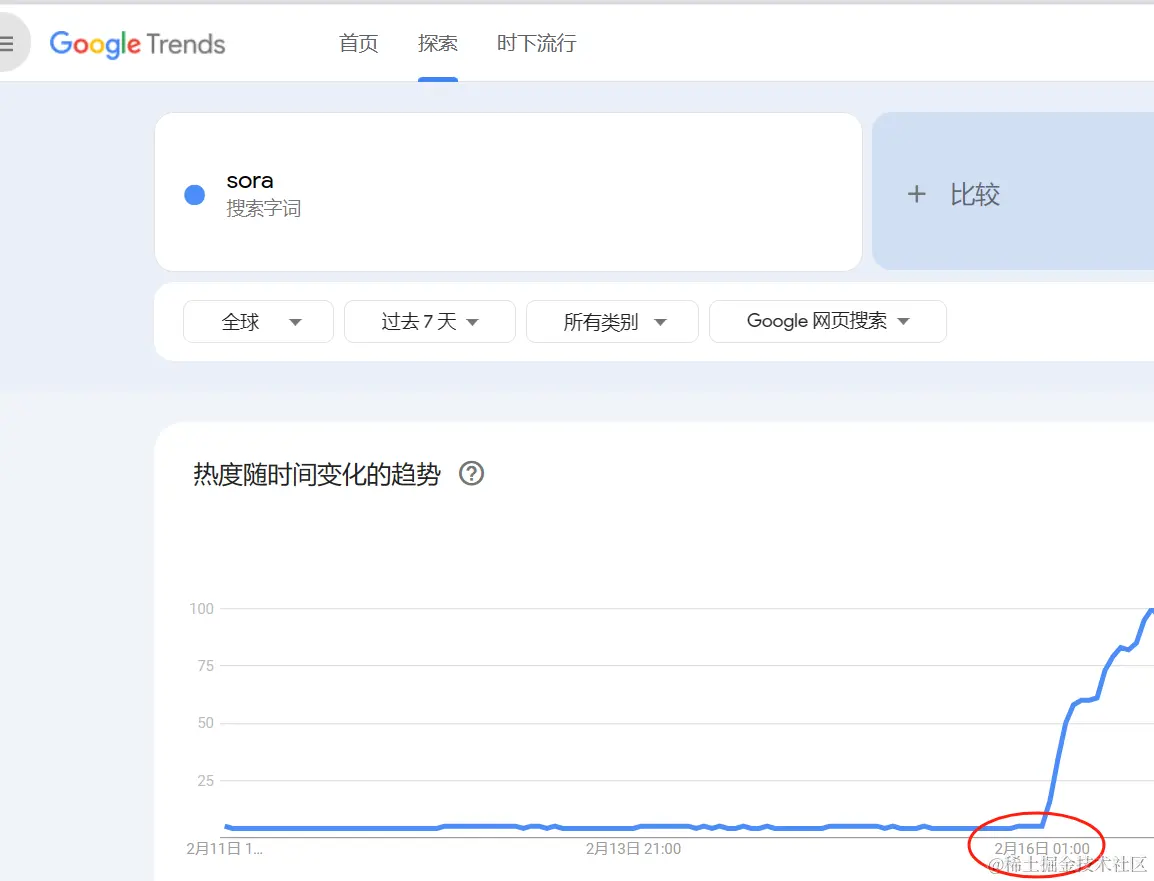Open the 全球 region dropdown
This screenshot has width=1154, height=881.
[x=258, y=322]
